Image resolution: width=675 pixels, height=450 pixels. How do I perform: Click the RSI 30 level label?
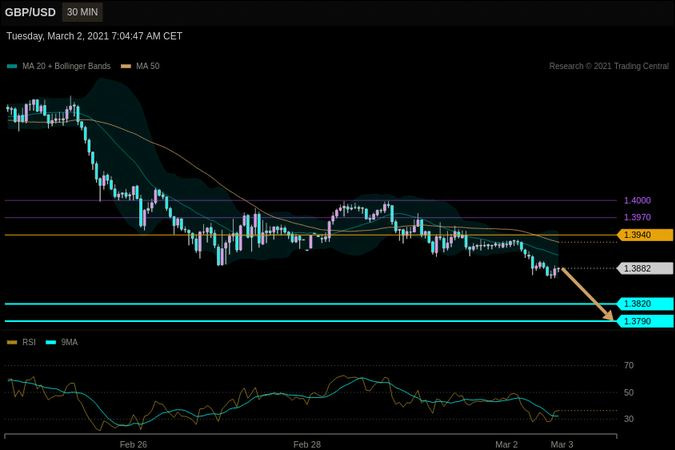point(629,419)
